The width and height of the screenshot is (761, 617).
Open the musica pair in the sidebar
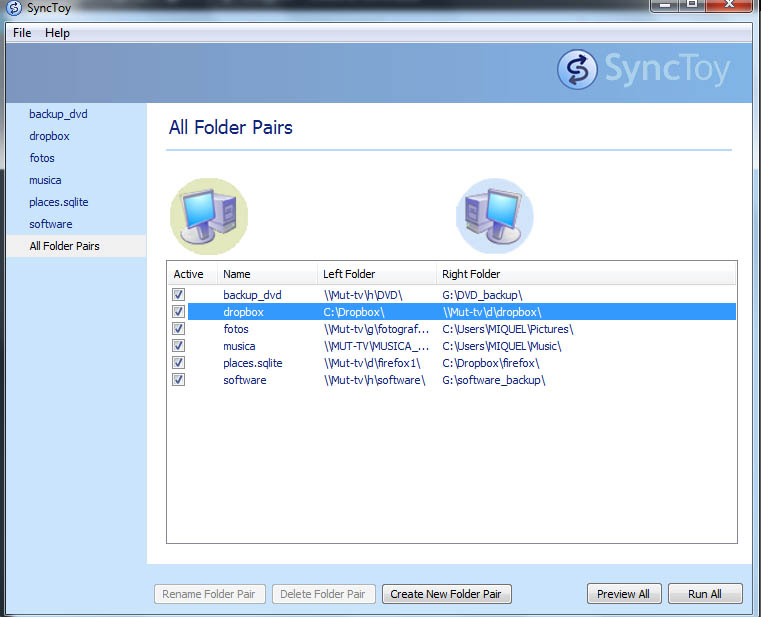pos(45,180)
